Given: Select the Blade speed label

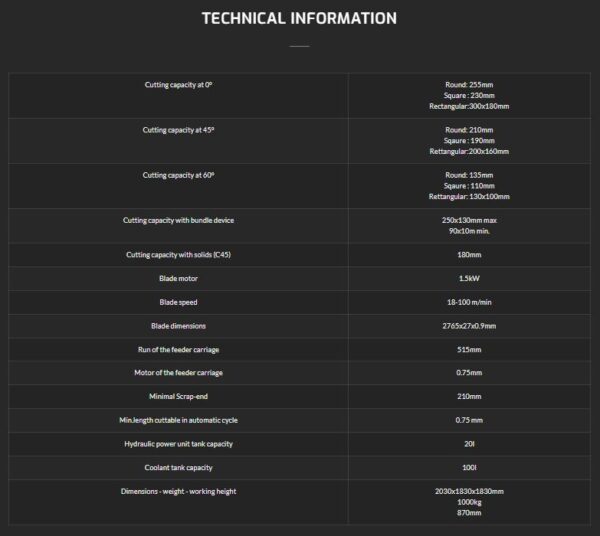Looking at the screenshot, I should [178, 302].
